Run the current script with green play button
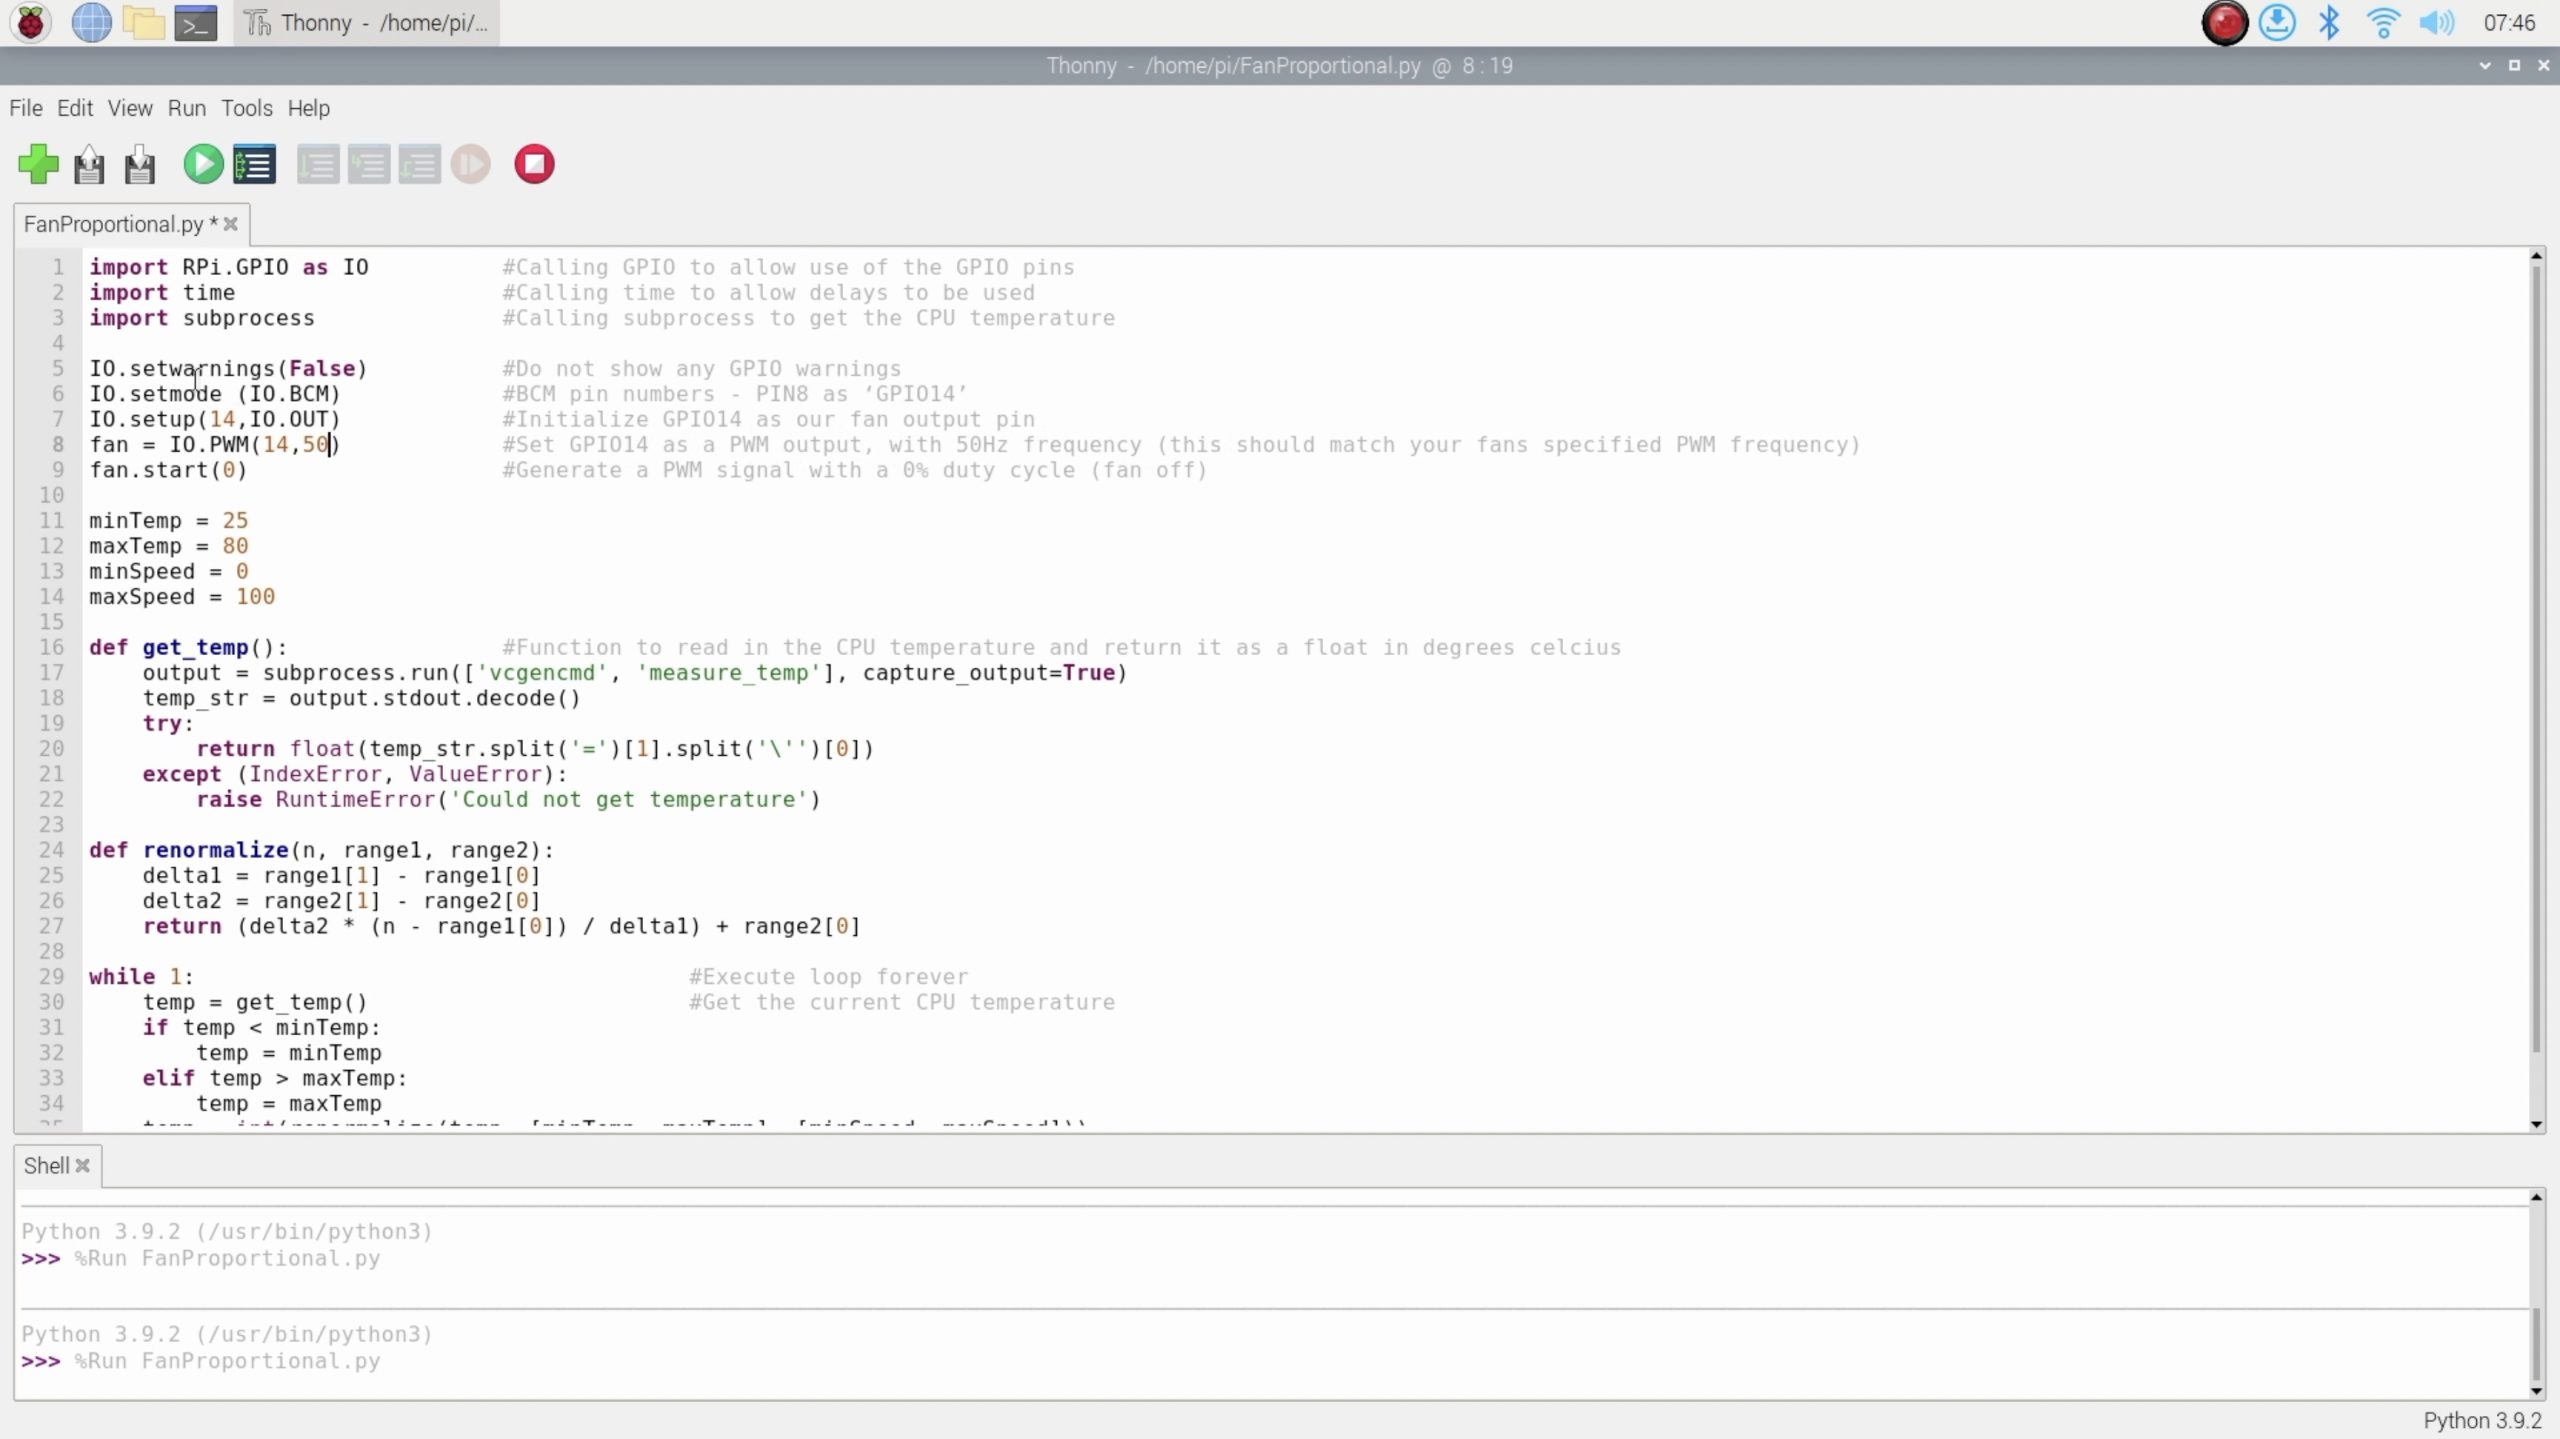The height and width of the screenshot is (1439, 2560). (x=203, y=164)
